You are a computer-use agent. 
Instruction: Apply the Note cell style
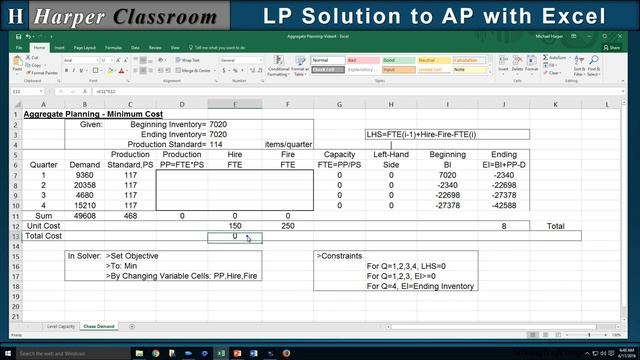click(469, 70)
